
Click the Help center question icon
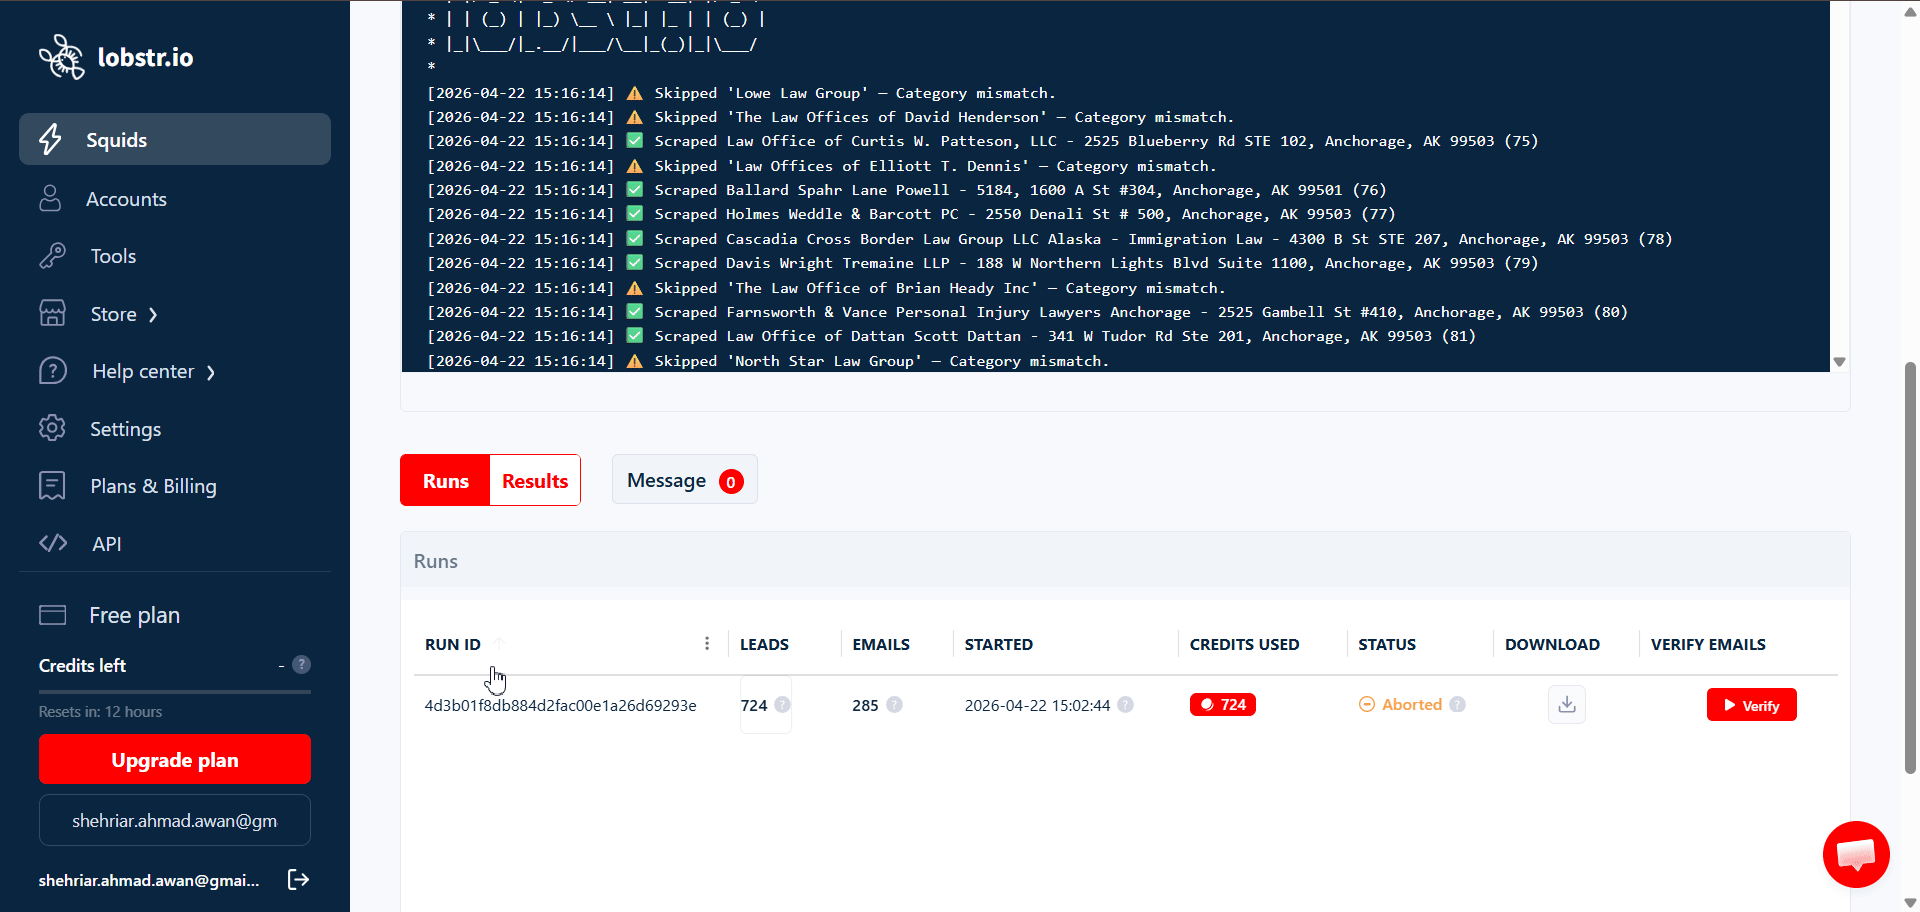point(52,371)
